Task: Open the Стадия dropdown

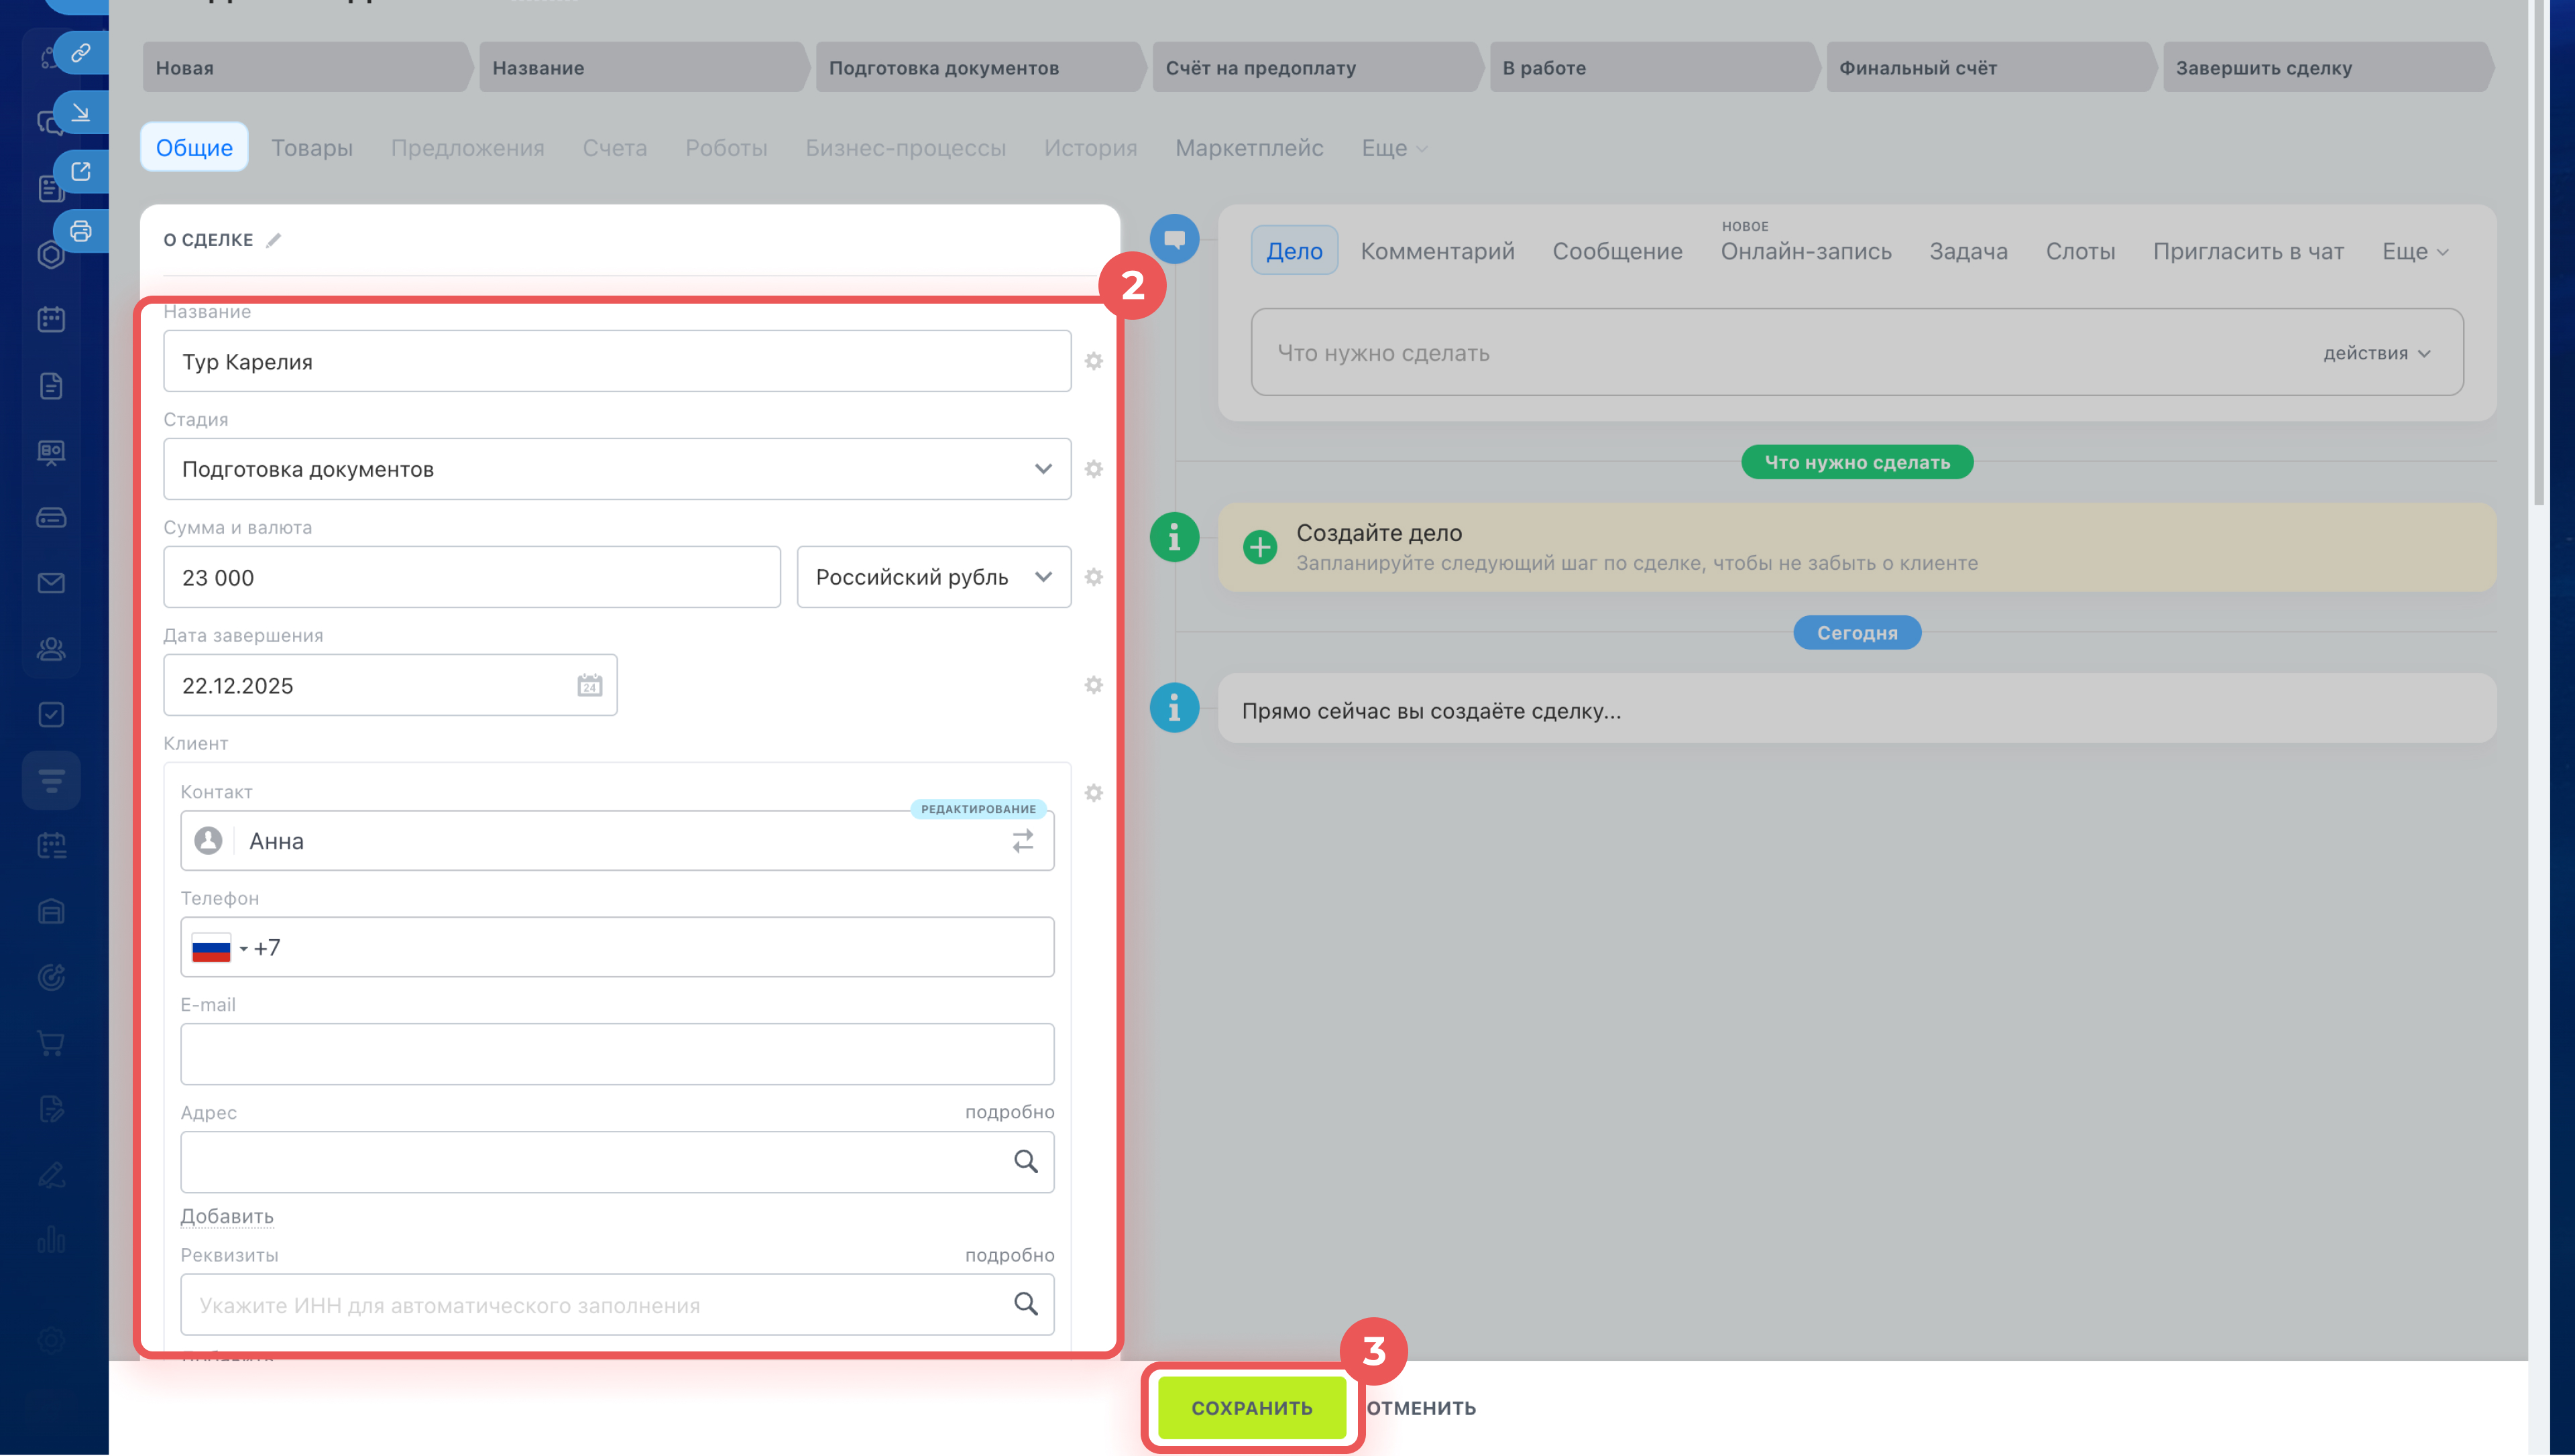Action: [x=616, y=469]
